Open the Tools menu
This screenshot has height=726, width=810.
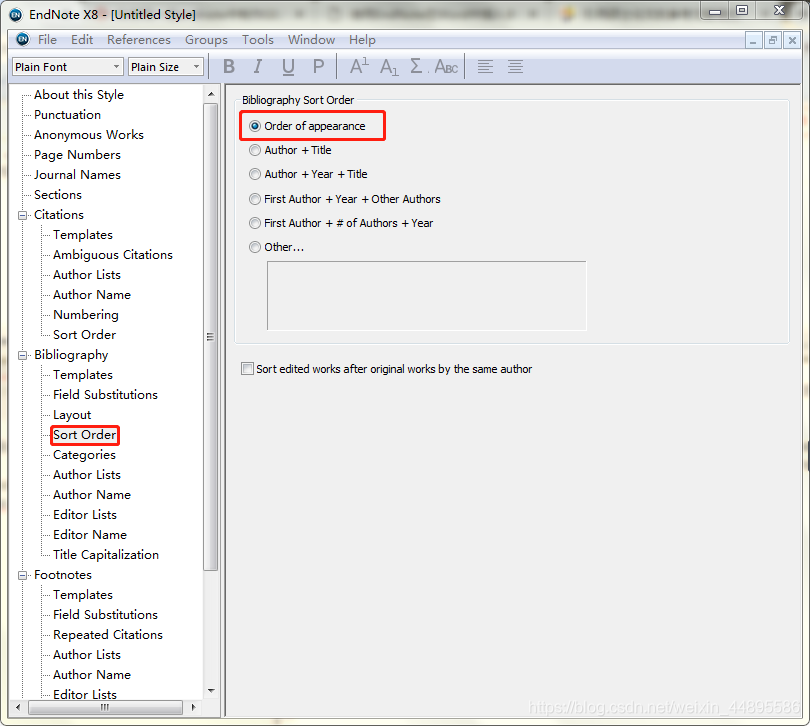click(258, 40)
